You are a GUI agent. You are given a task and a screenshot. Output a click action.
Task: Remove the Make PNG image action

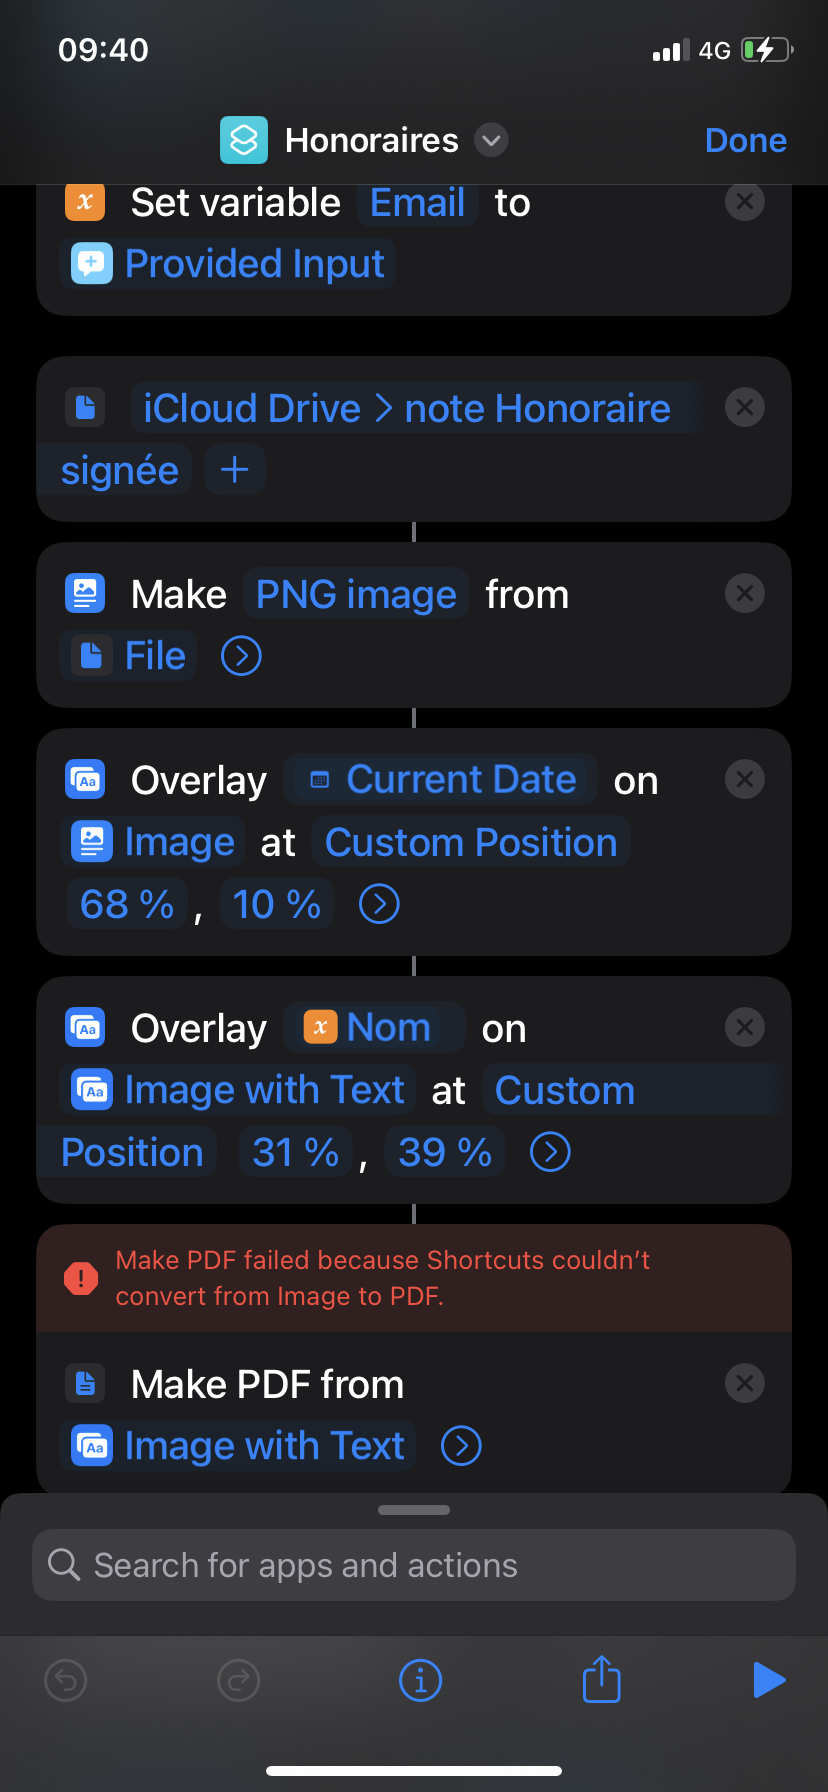click(x=745, y=593)
